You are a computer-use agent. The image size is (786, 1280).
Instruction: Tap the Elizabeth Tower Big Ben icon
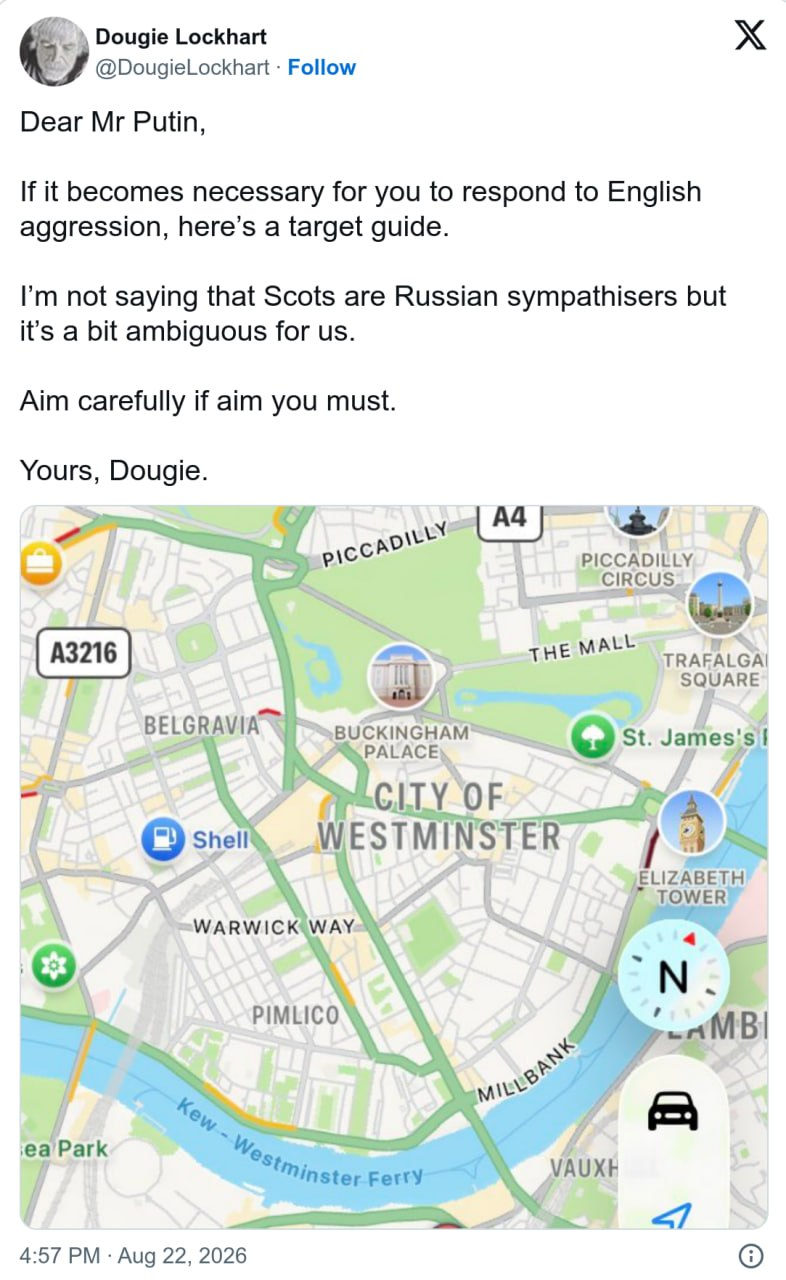(691, 821)
